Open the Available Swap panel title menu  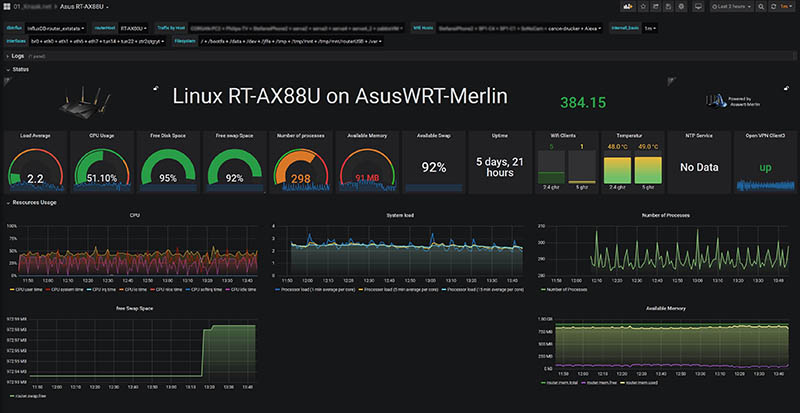coord(434,136)
